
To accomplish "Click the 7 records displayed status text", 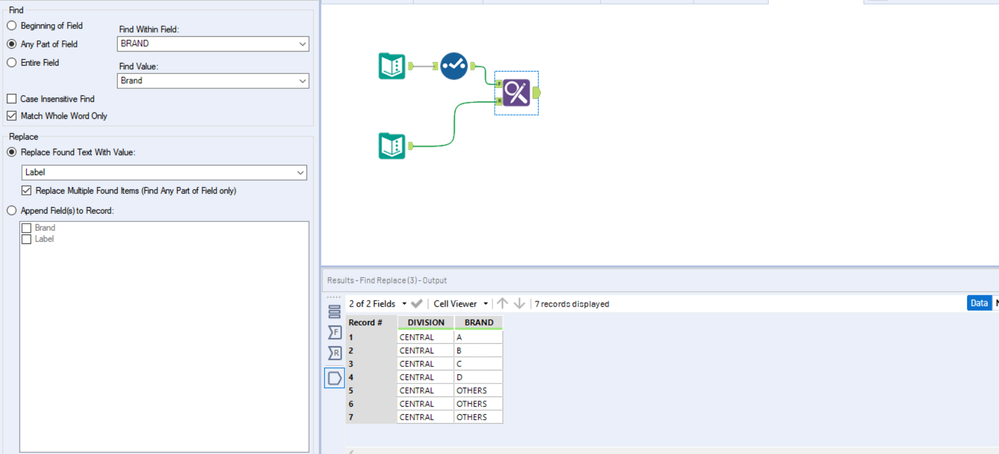I will click(x=571, y=304).
